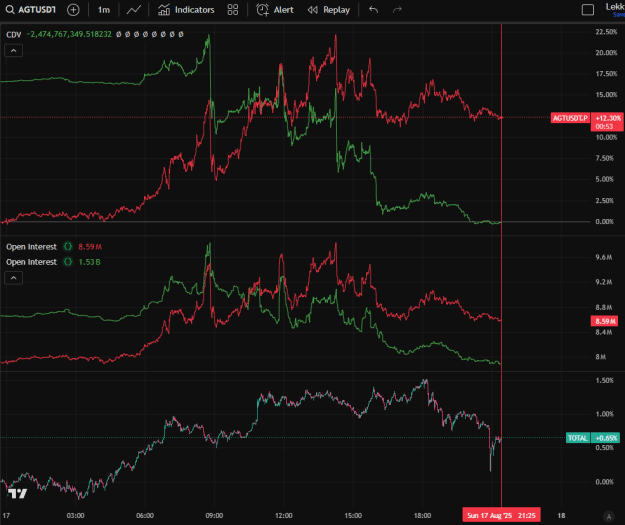The image size is (625, 525).
Task: Open the Indicators dialog
Action: (186, 10)
